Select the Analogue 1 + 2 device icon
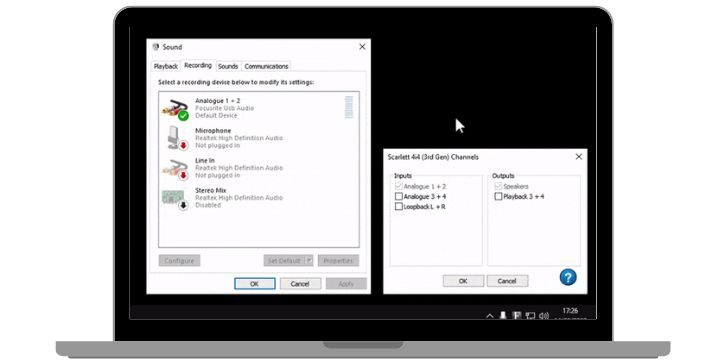 [175, 109]
